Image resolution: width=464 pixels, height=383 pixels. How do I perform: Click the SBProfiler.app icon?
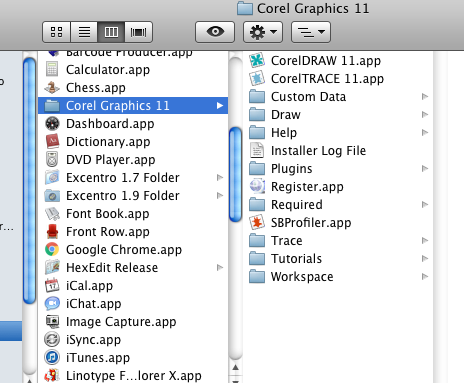tap(257, 222)
